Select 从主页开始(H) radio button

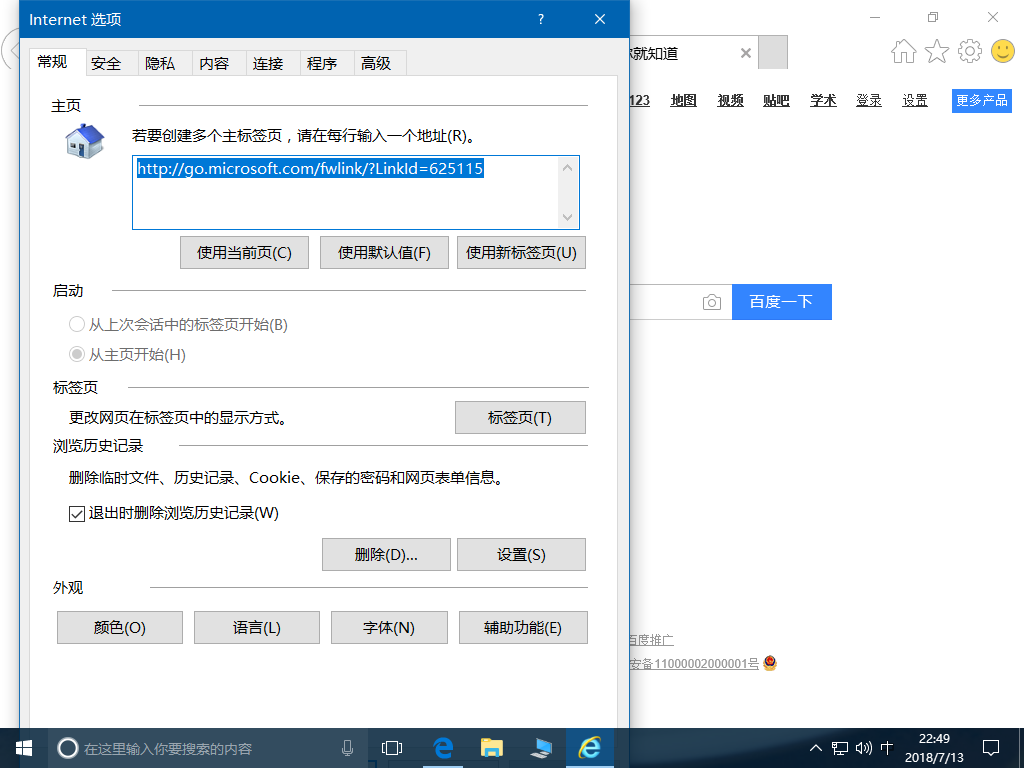click(77, 354)
